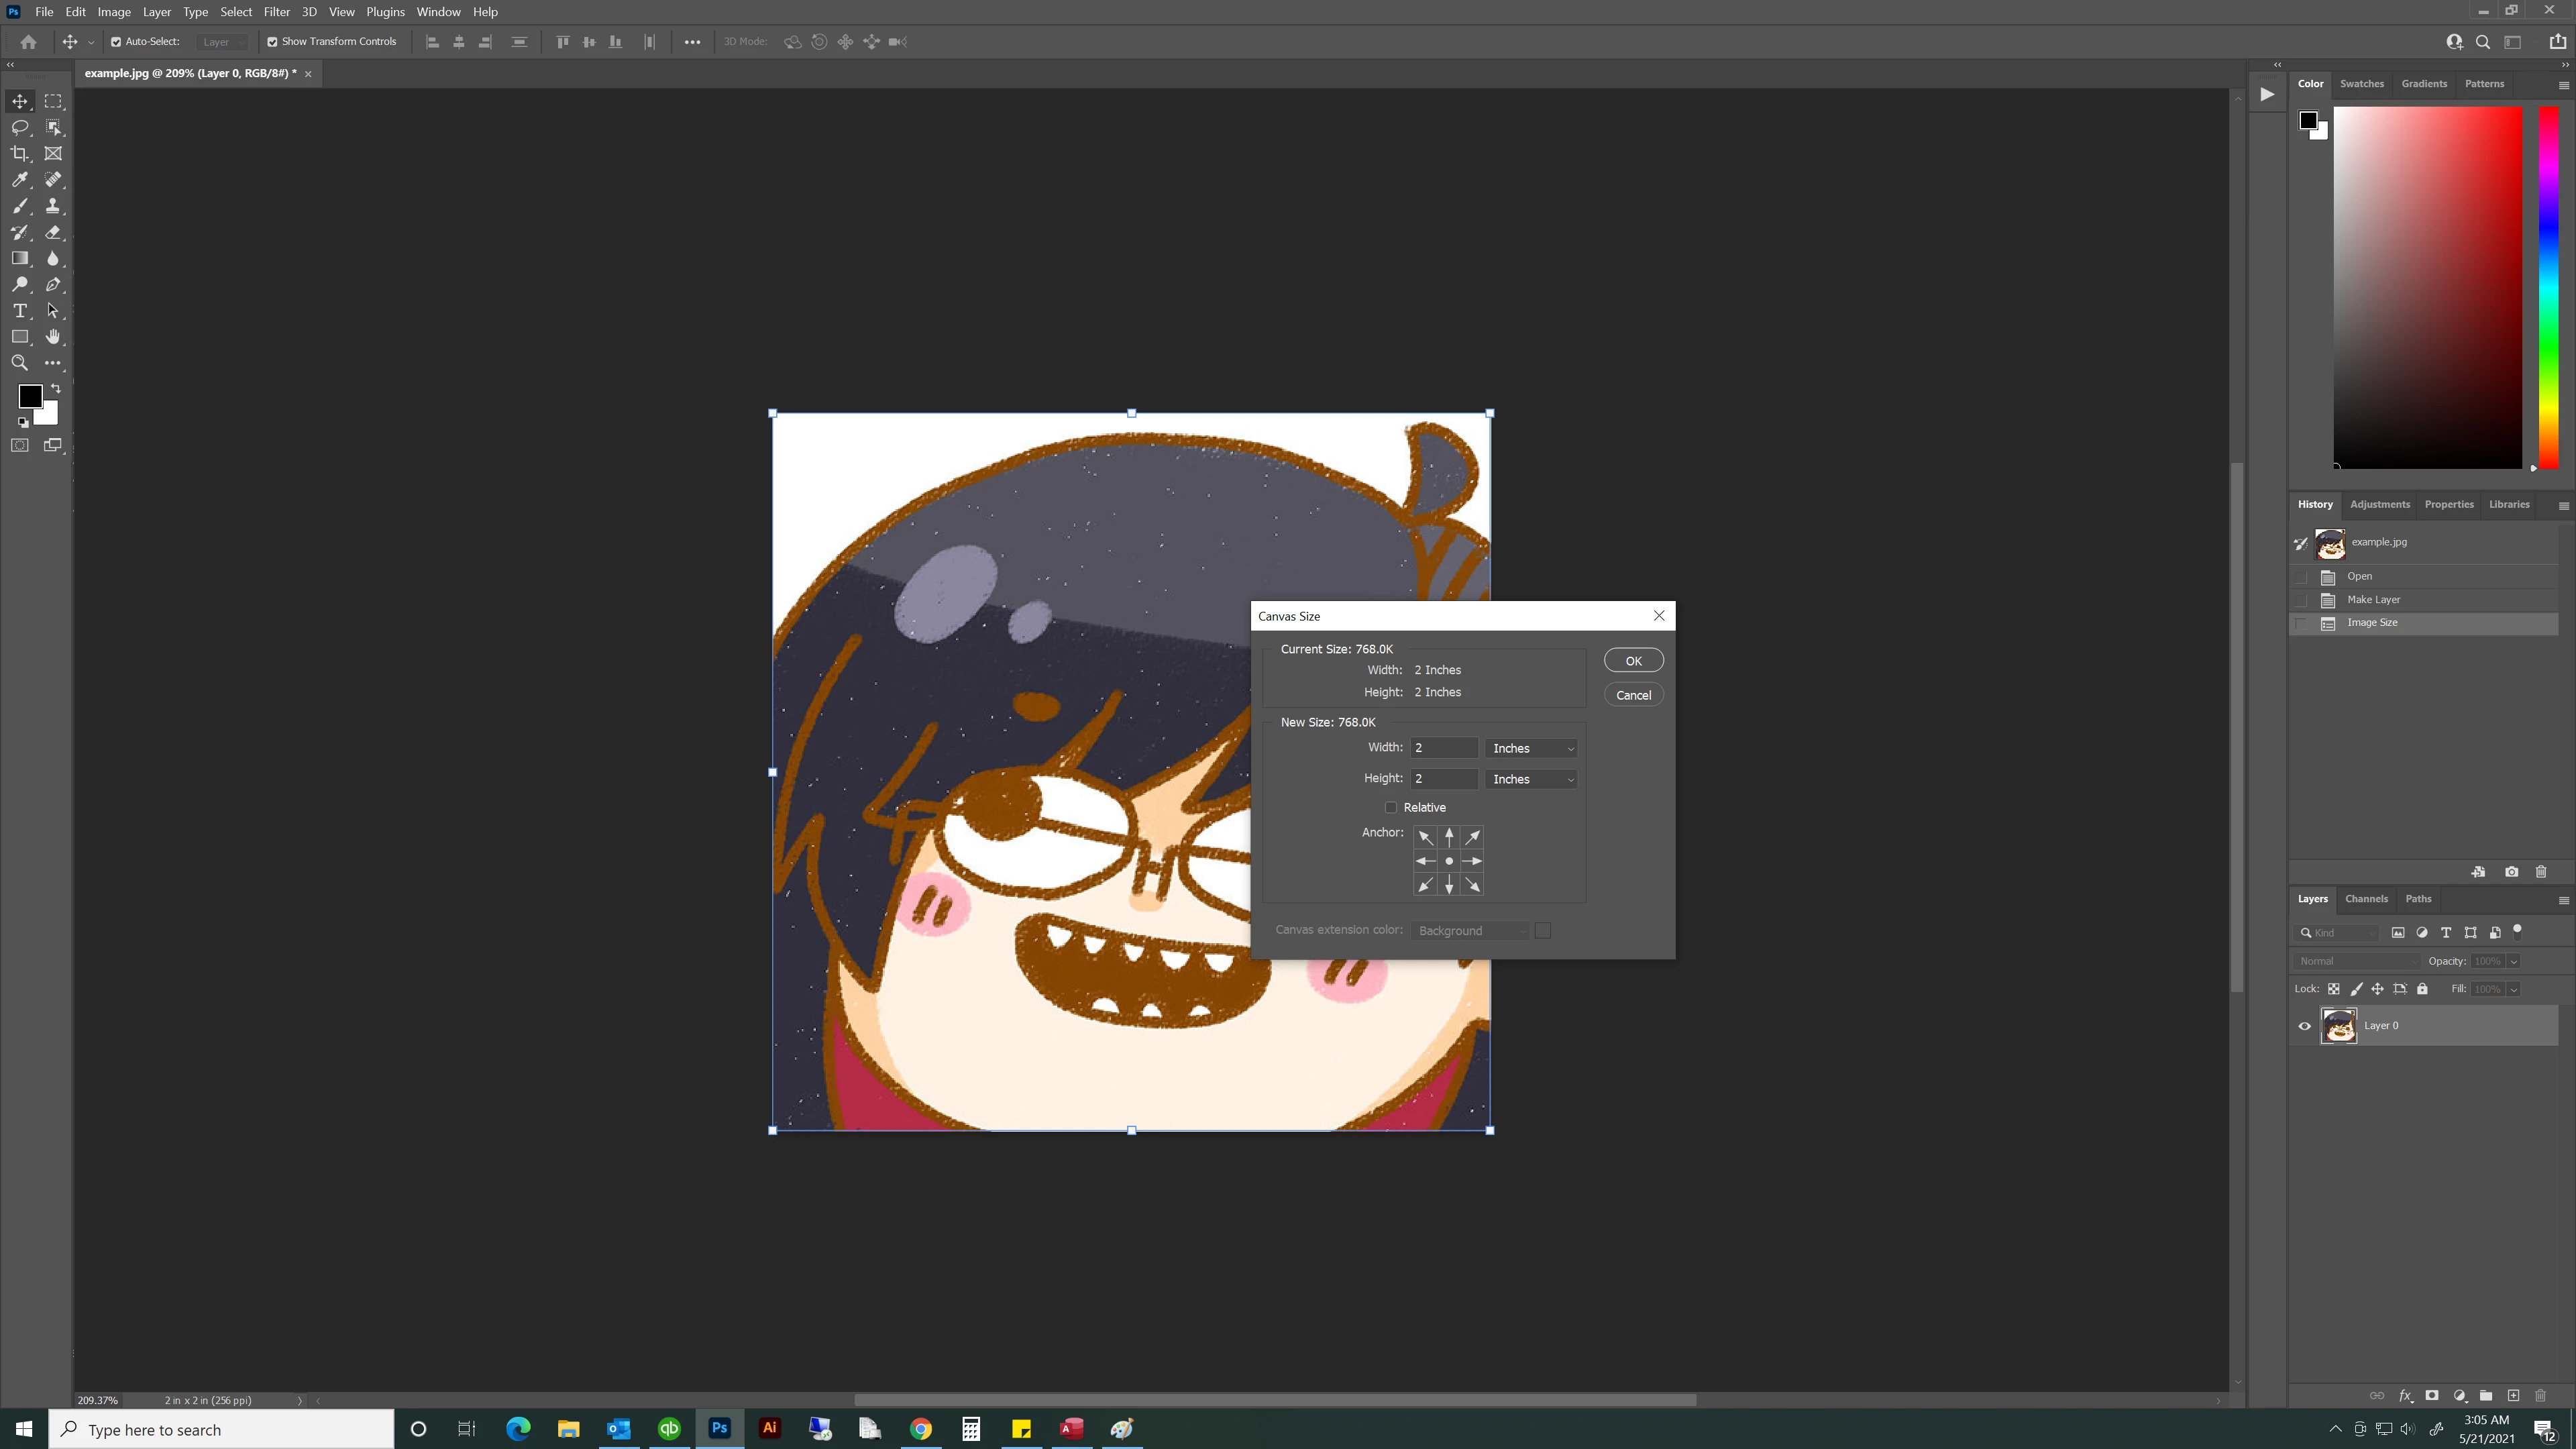Screen dimensions: 2576x1449
Task: Select the Horizontal Type tool
Action: [x=20, y=311]
